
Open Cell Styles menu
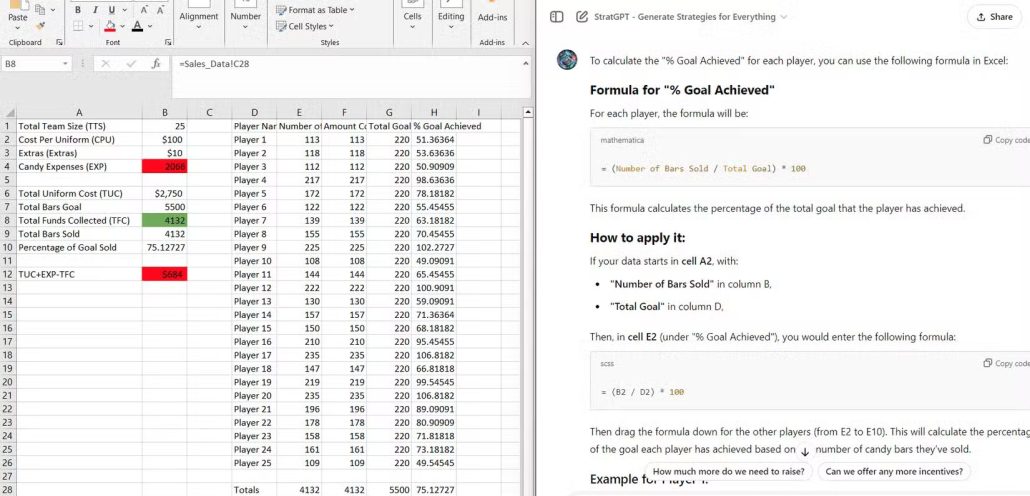click(305, 26)
